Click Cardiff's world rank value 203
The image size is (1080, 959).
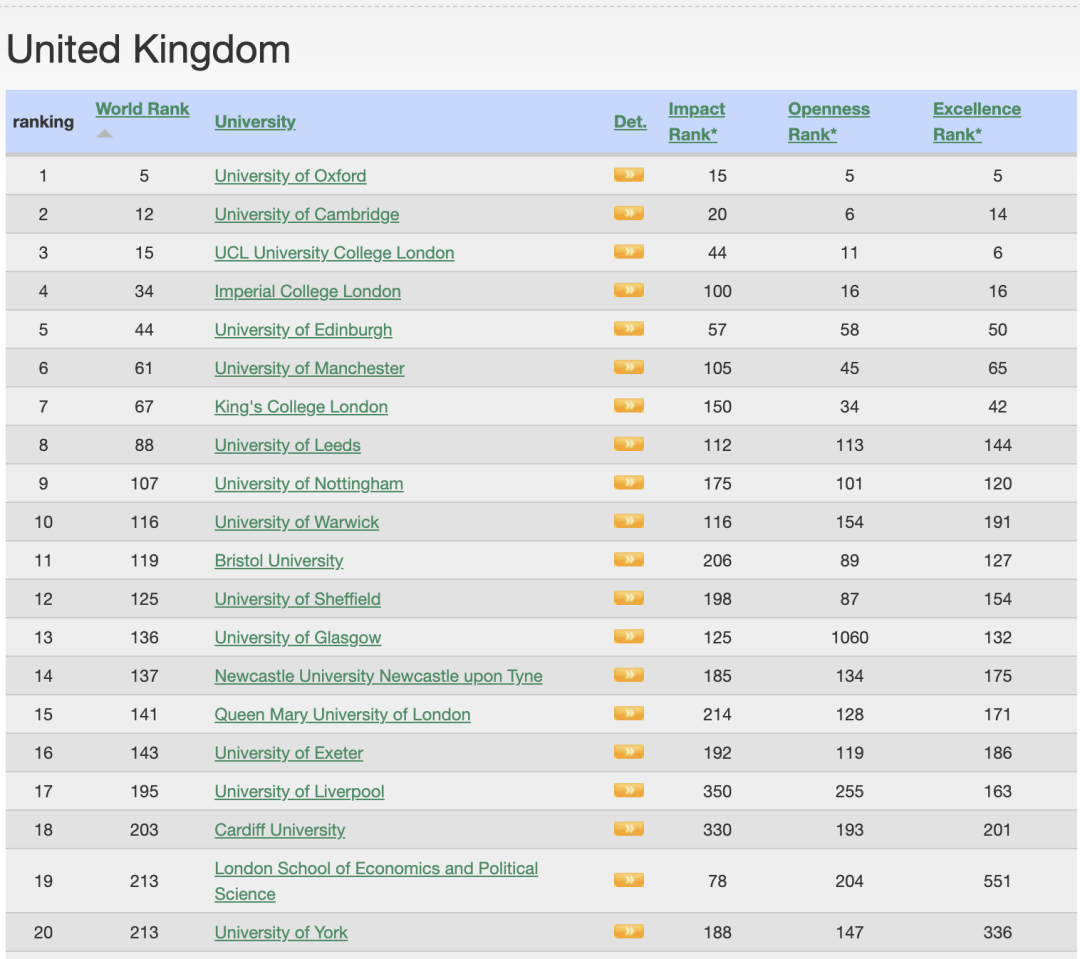tap(144, 830)
